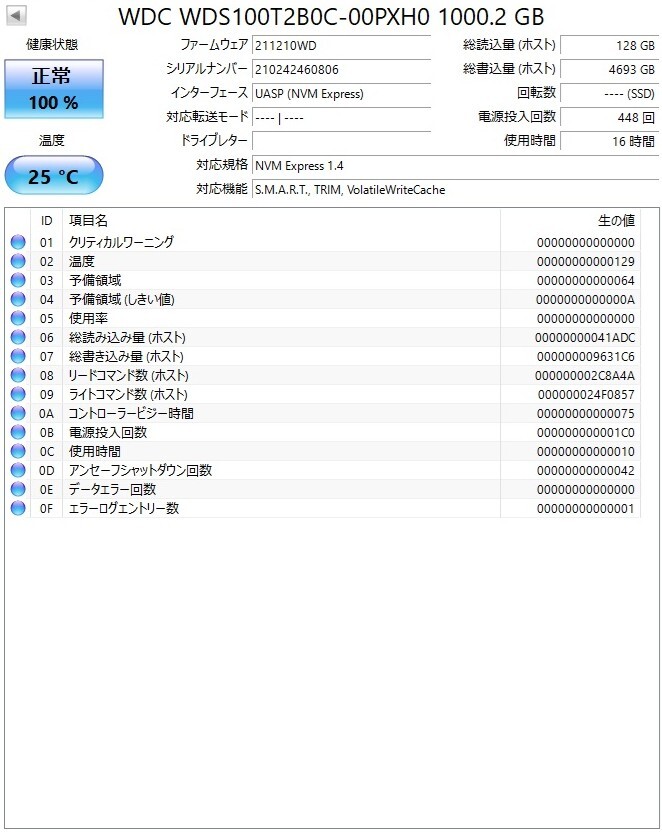This screenshot has height=832, width=662.
Task: Click the ID column header
Action: click(x=47, y=221)
